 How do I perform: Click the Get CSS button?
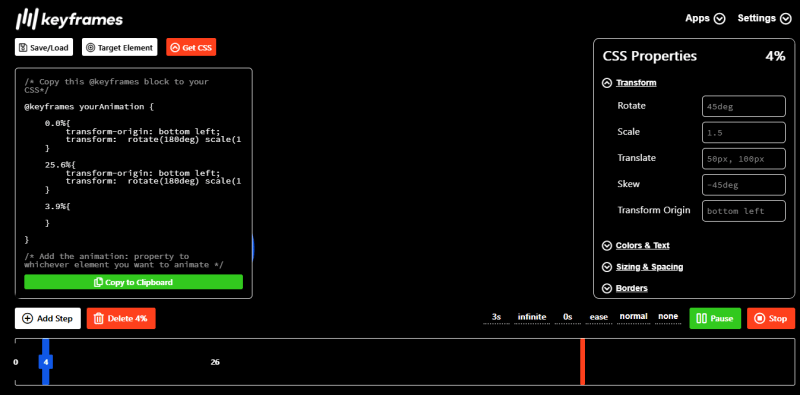click(x=191, y=47)
